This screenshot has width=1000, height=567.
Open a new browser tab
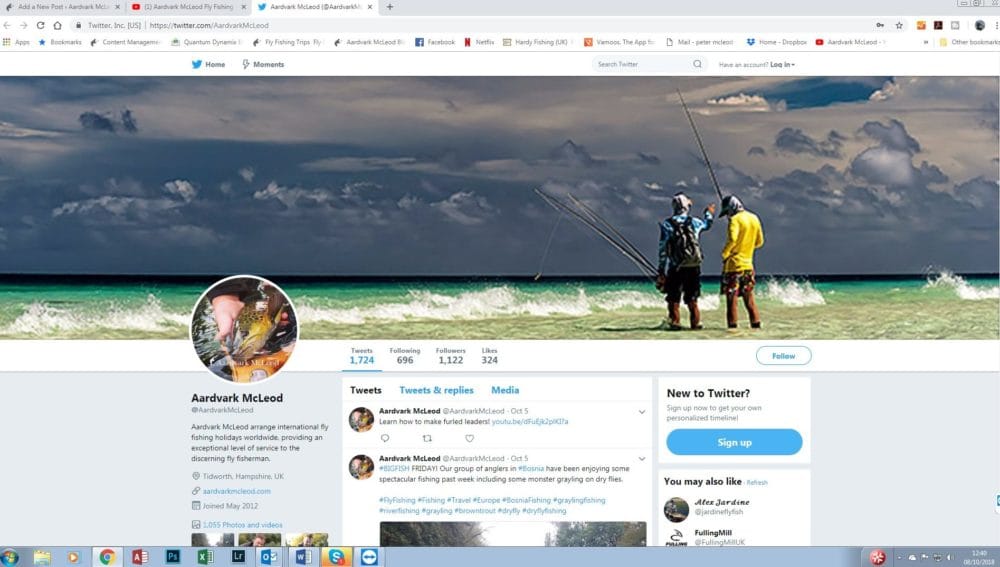point(389,7)
